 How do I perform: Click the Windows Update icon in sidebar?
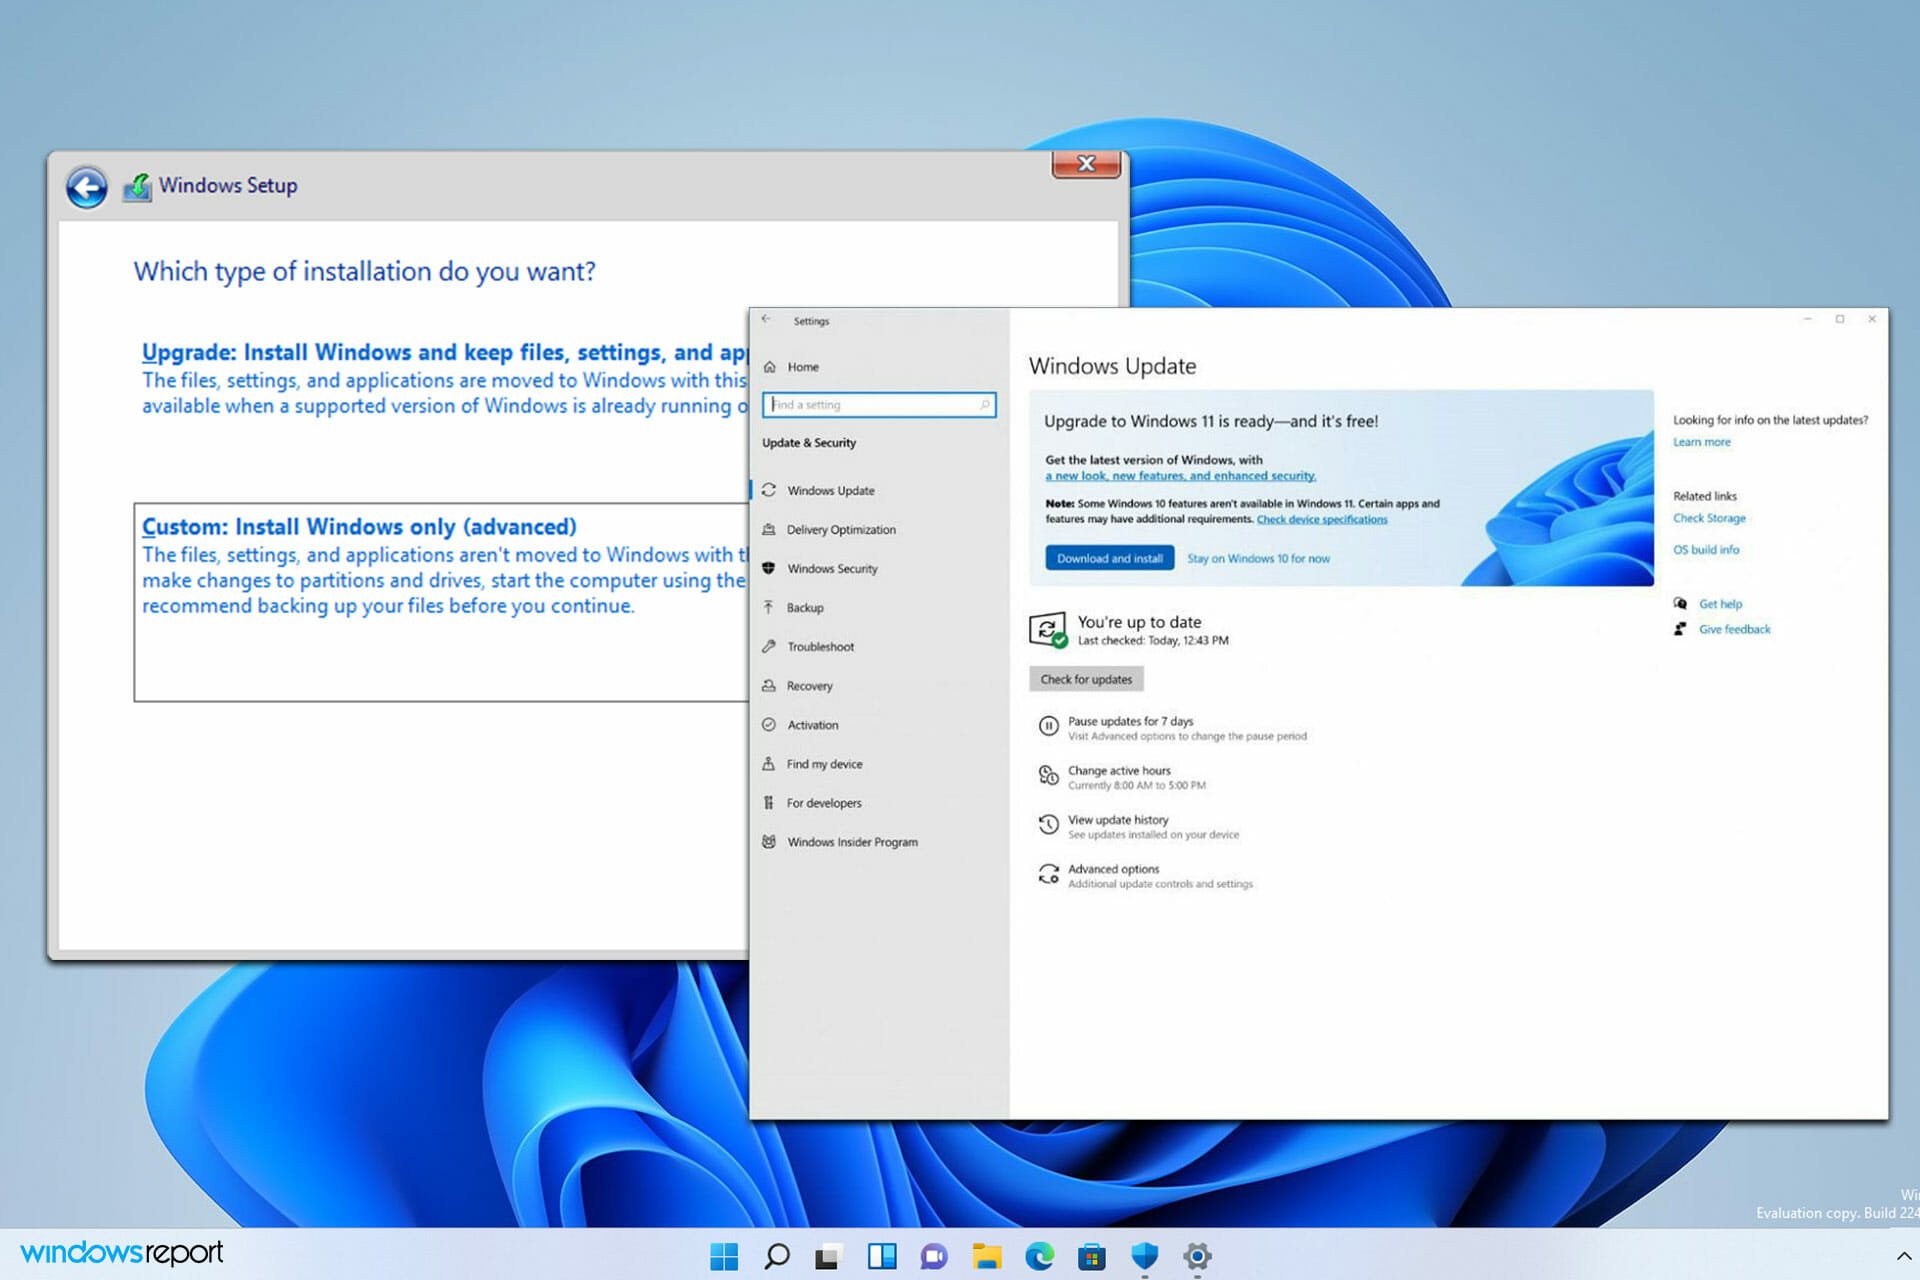[x=773, y=489]
